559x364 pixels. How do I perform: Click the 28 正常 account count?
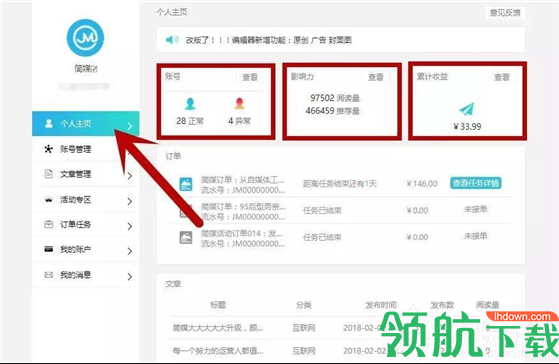click(190, 121)
